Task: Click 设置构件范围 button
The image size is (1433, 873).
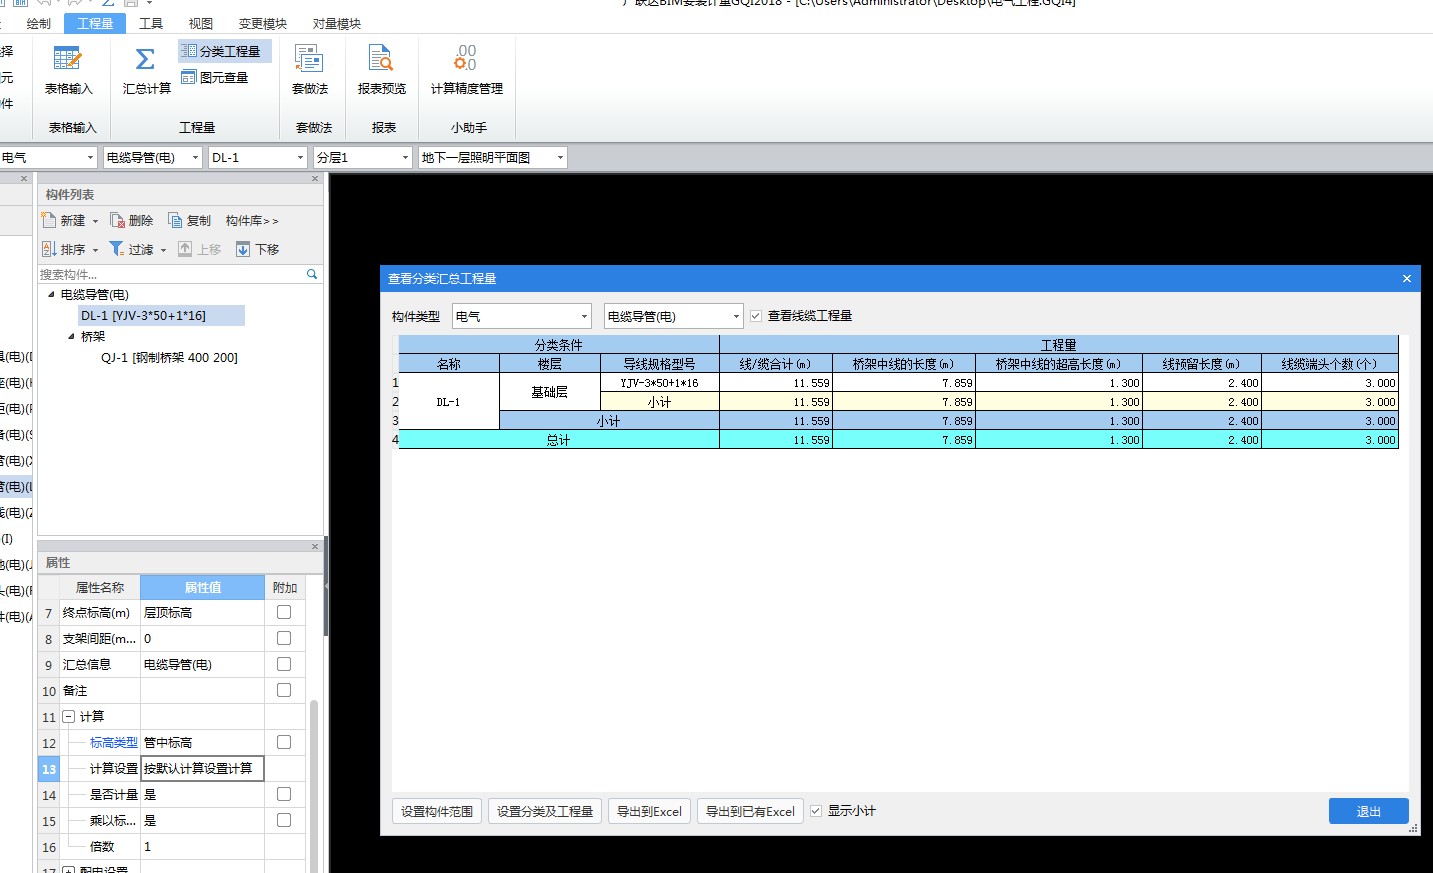Action: [x=437, y=811]
